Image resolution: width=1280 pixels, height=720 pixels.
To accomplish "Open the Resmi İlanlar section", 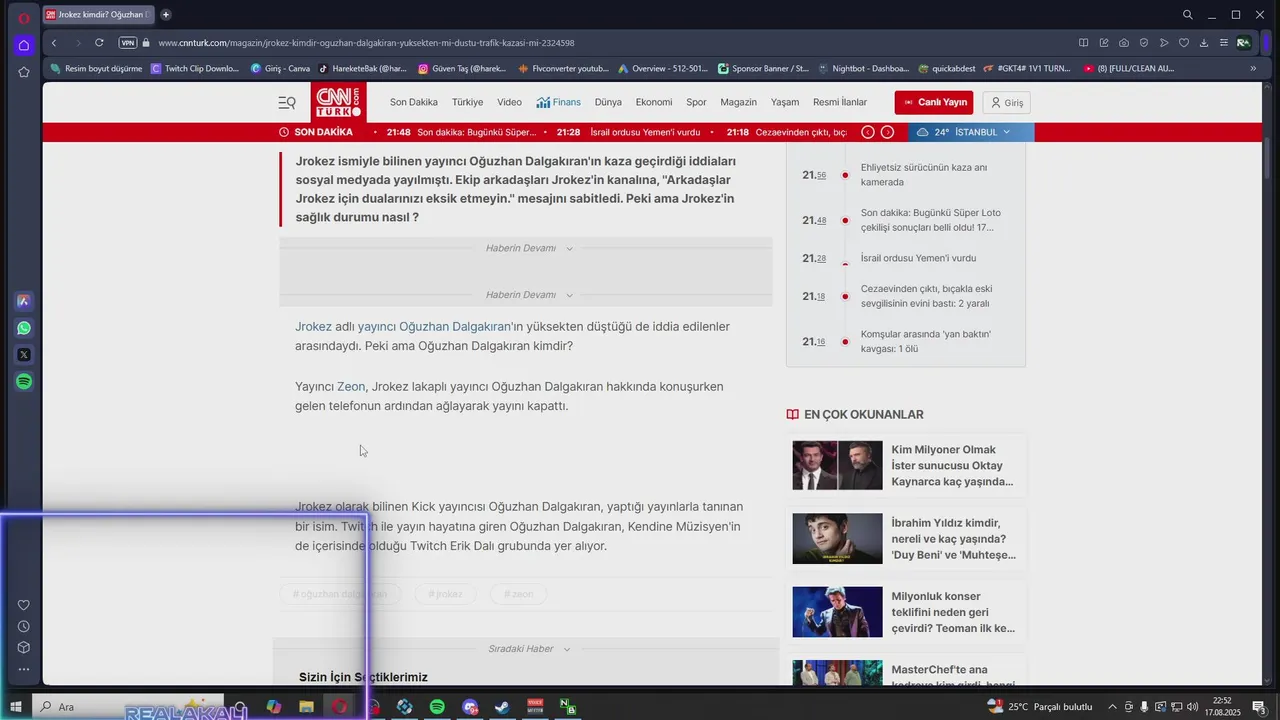I will tap(840, 102).
